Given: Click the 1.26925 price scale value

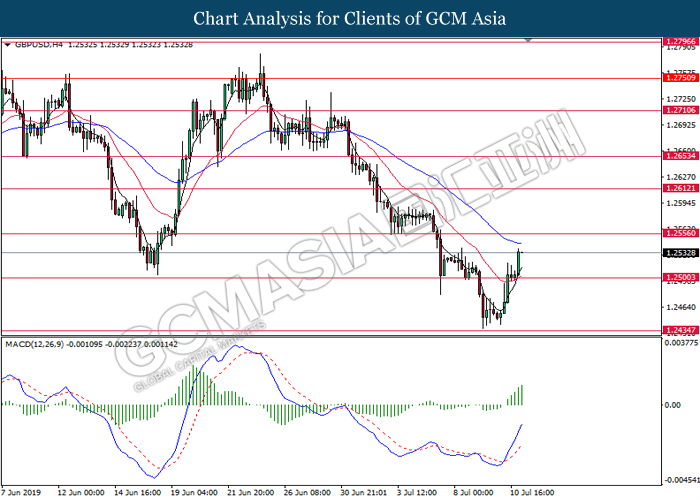Looking at the screenshot, I should (x=680, y=125).
